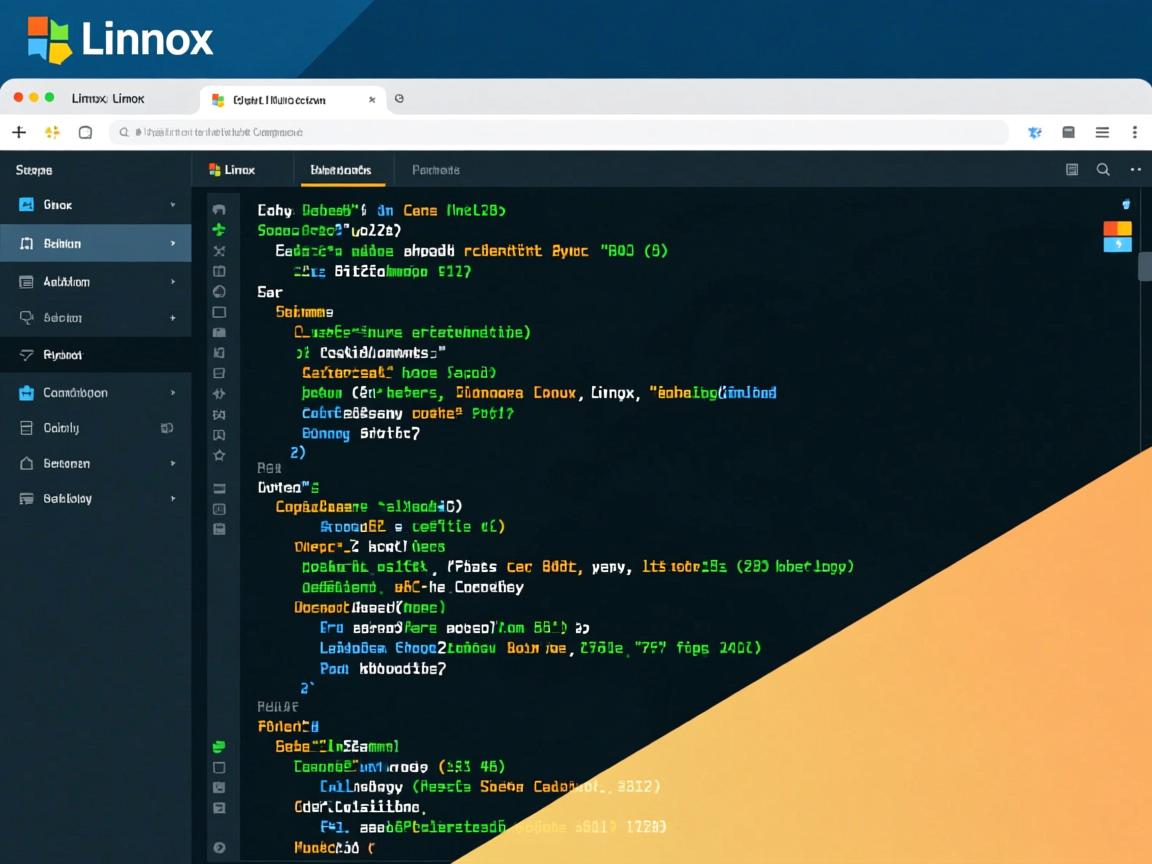Switch to the grayed-out Panhode editor tab
The image size is (1152, 864).
coord(435,170)
